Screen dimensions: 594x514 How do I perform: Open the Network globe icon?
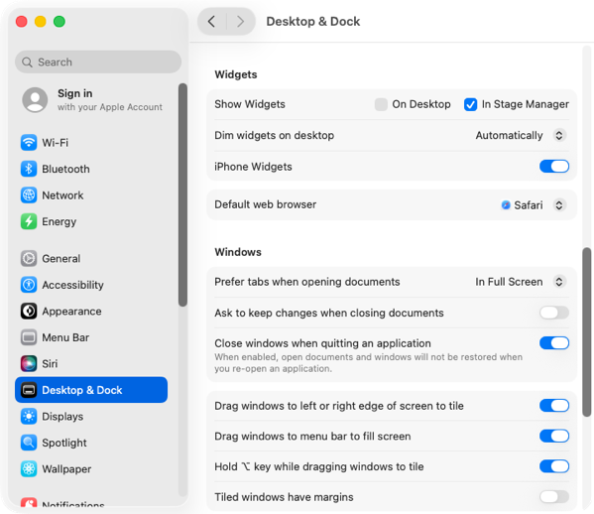click(29, 195)
